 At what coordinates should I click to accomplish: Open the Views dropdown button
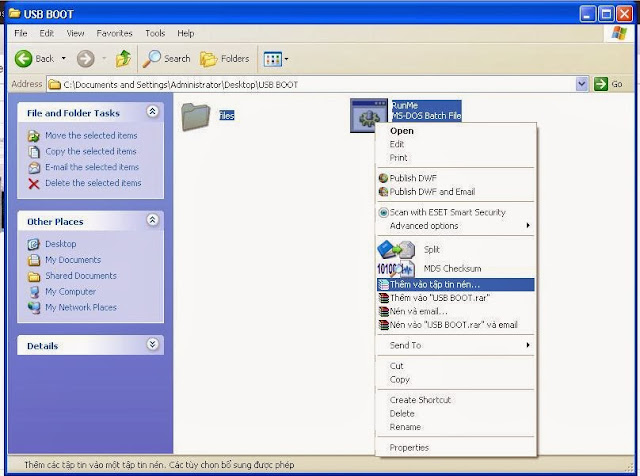click(x=275, y=58)
